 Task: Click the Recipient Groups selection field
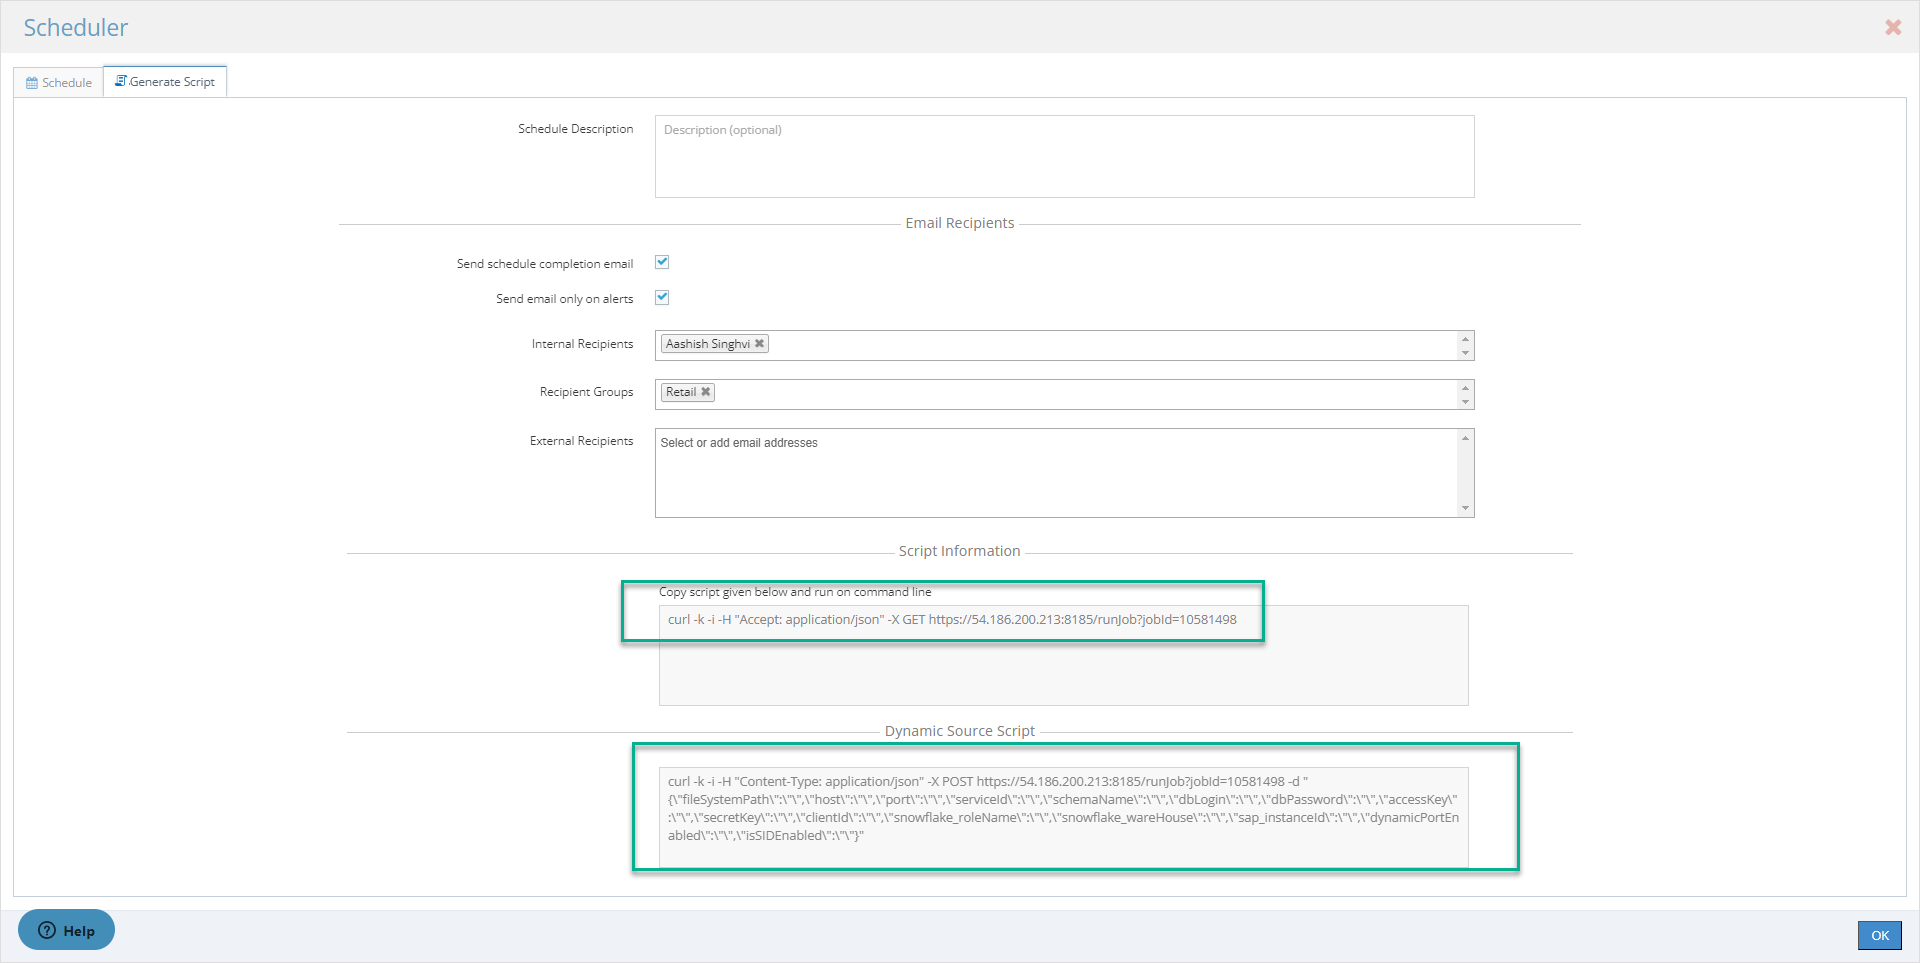[x=1064, y=394]
